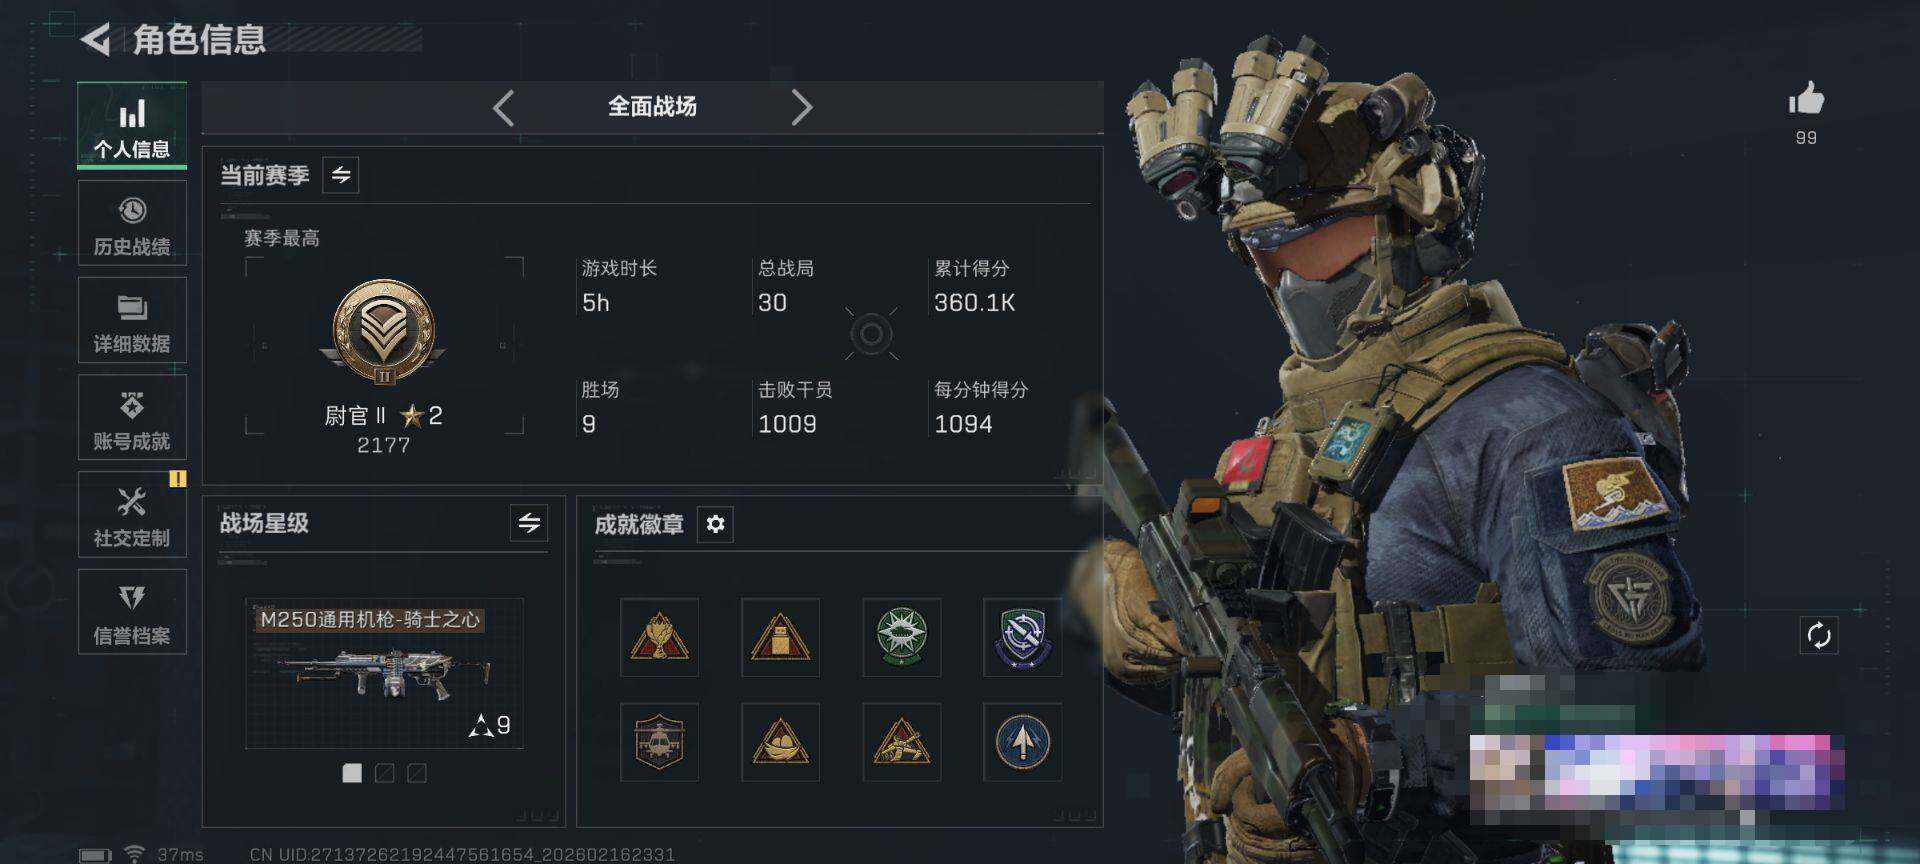Open the 社交定制 section
This screenshot has width=1920, height=864.
132,514
